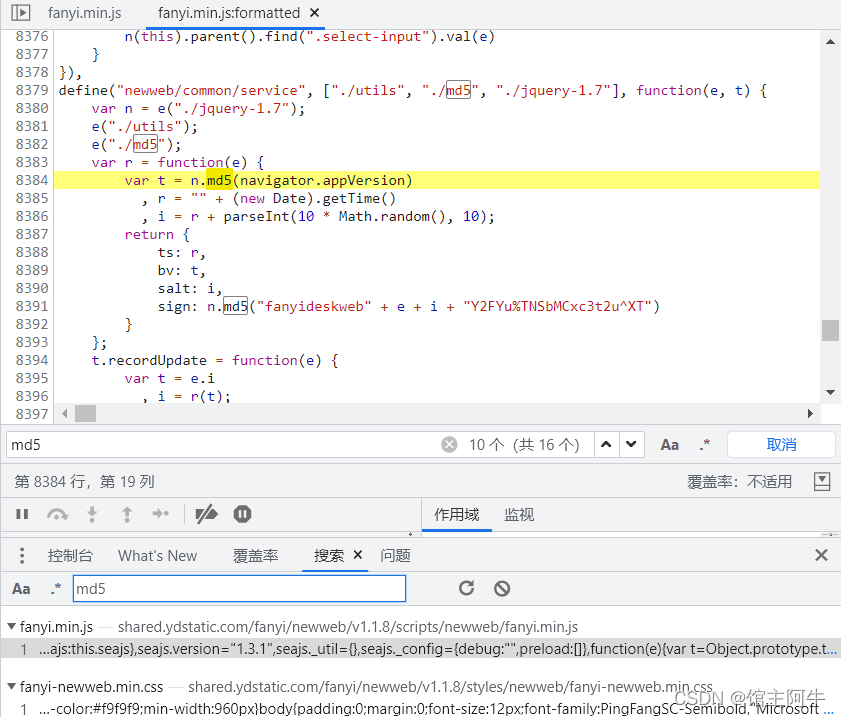Image resolution: width=841 pixels, height=717 pixels.
Task: Refresh the global search results
Action: pyautogui.click(x=467, y=588)
